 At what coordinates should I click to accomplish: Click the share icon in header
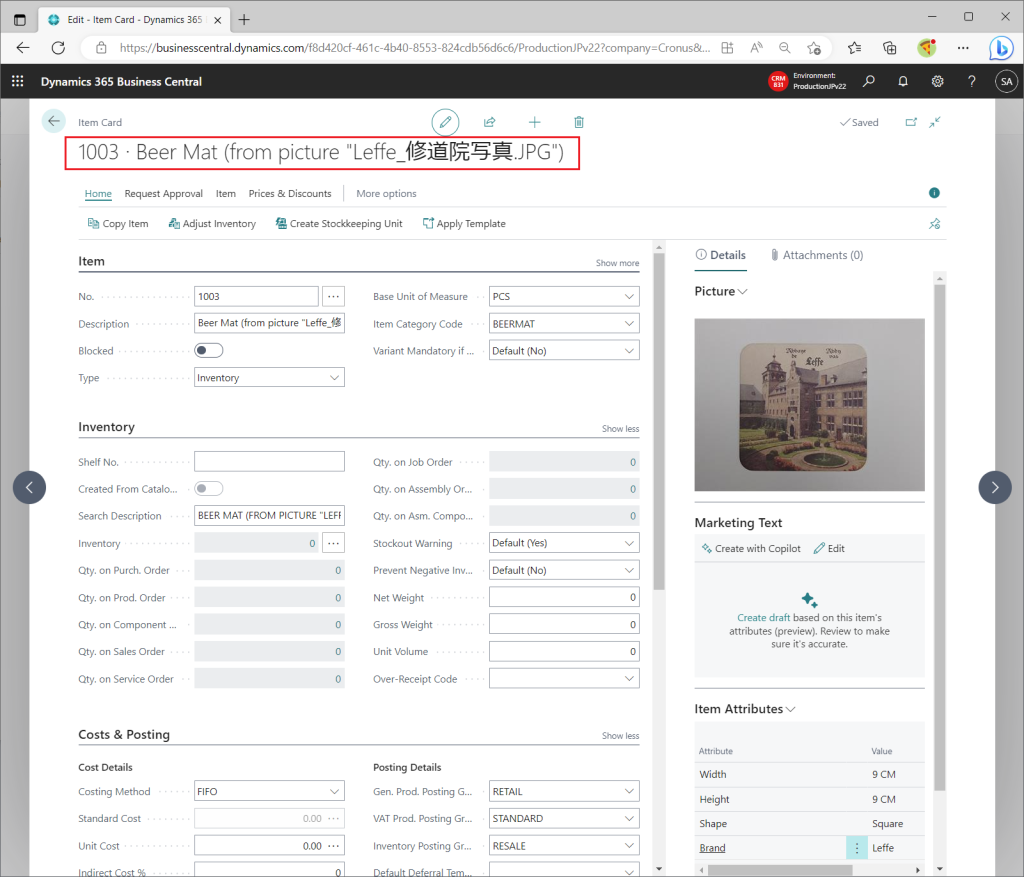[x=490, y=122]
